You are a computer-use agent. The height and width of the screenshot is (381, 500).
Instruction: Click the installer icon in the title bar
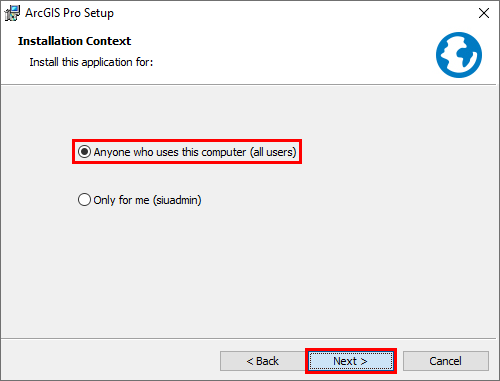(x=12, y=13)
